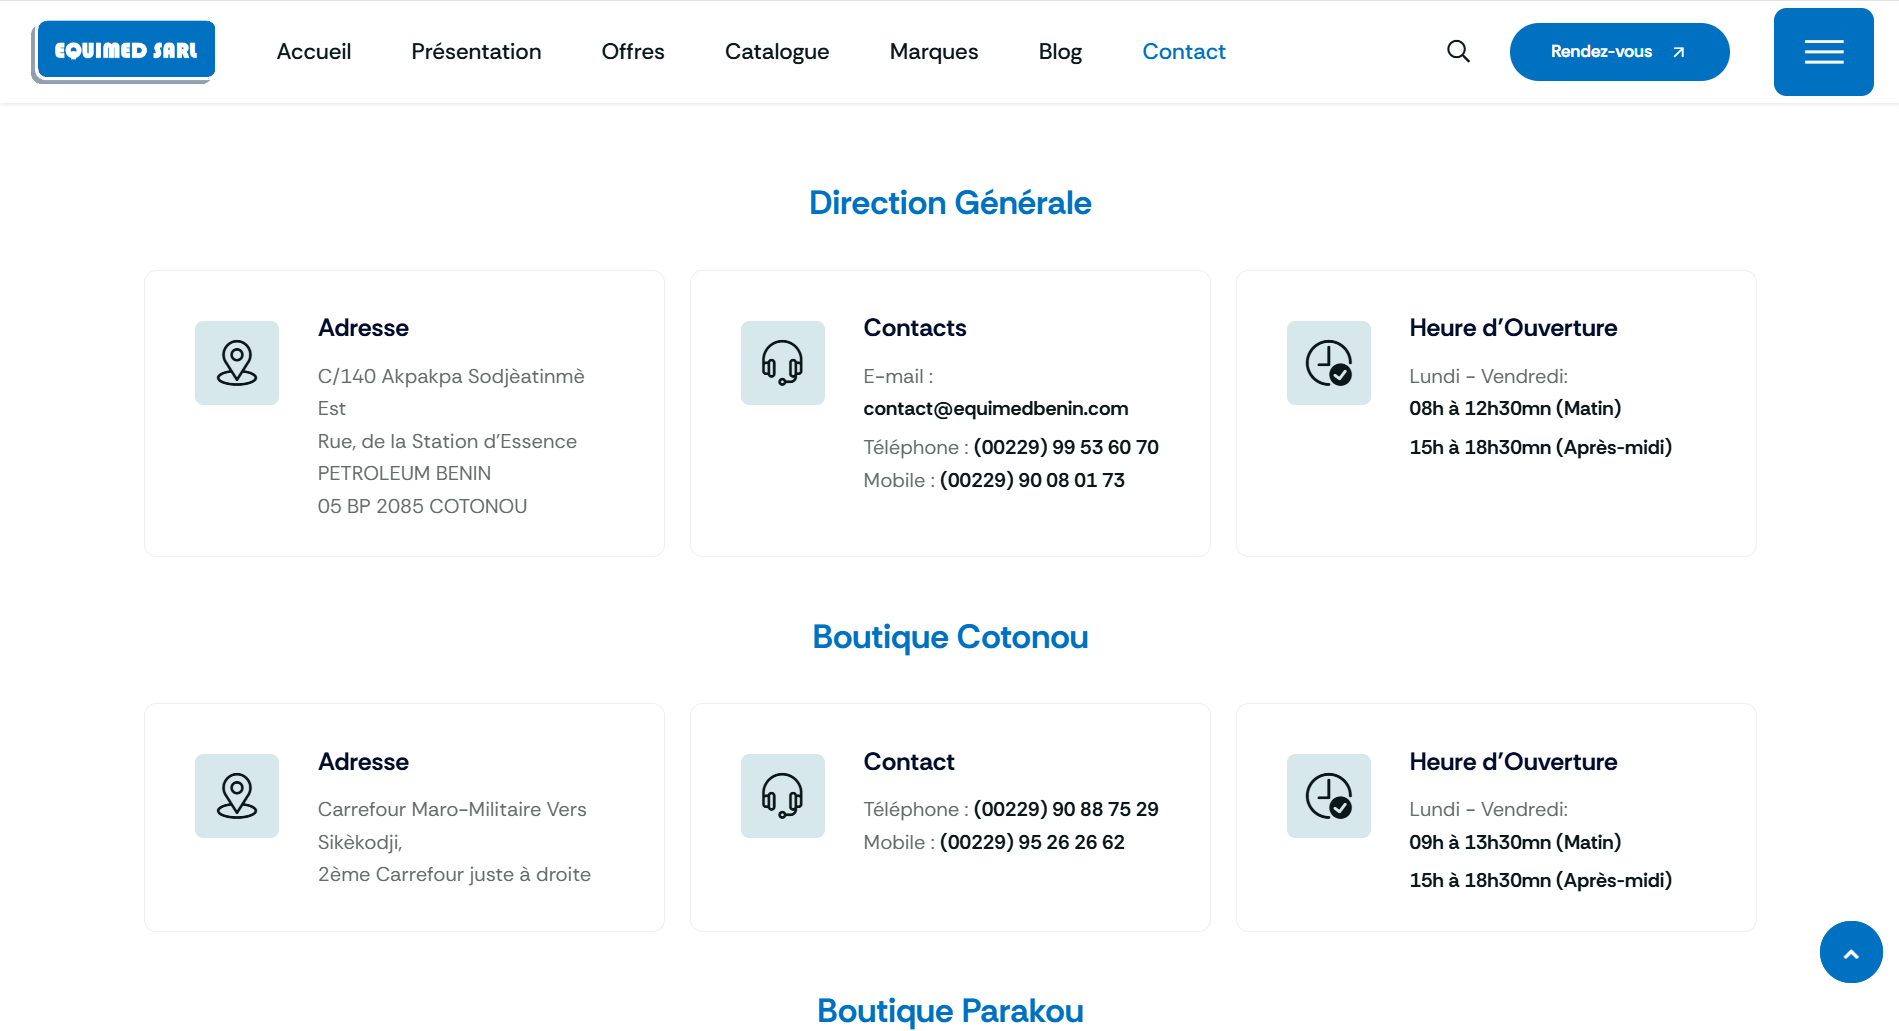Click the Boutique Cotonou heading
The height and width of the screenshot is (1031, 1899).
click(x=950, y=637)
